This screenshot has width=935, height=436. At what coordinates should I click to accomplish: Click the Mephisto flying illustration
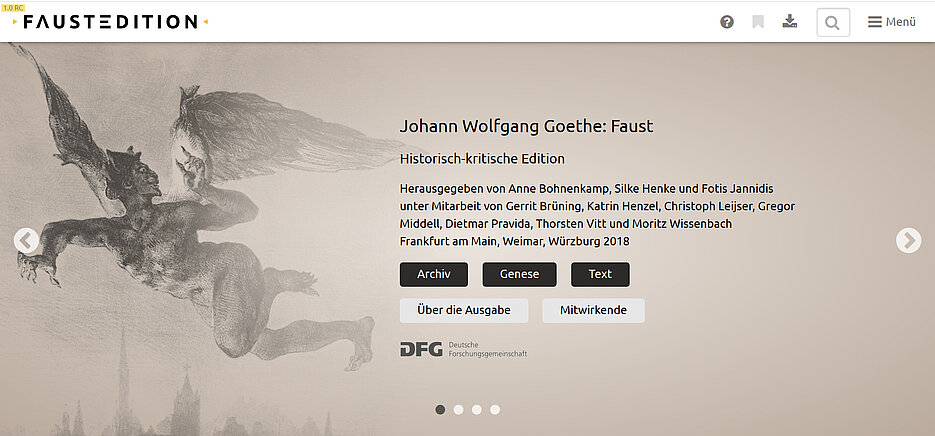coord(197,221)
